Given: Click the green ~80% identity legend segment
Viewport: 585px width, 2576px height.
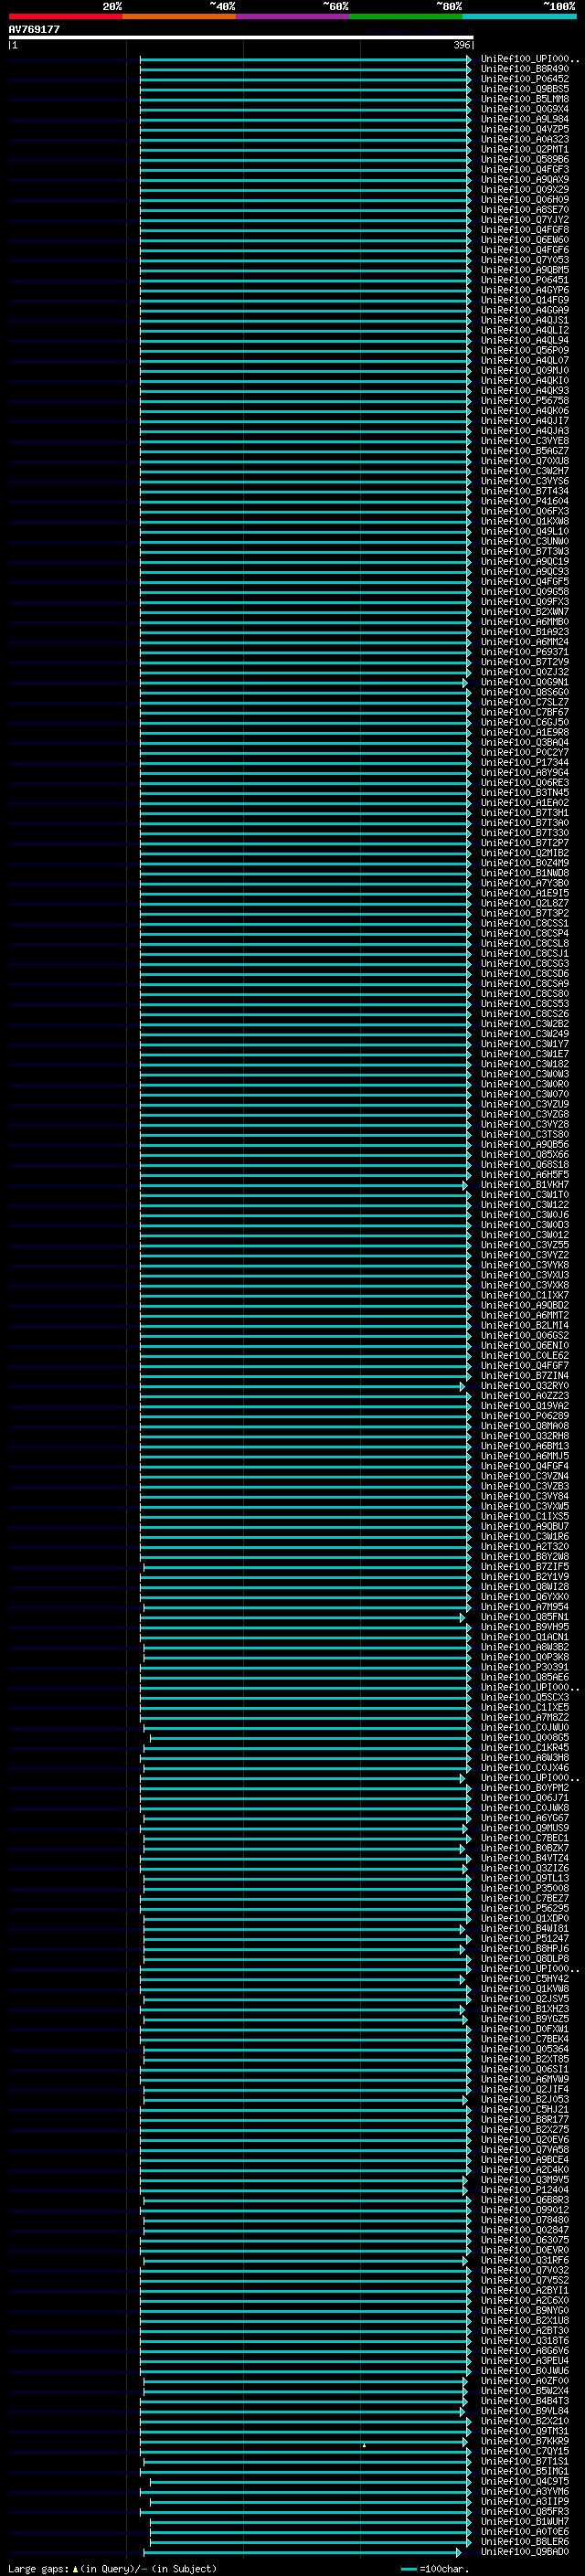Looking at the screenshot, I should (406, 16).
